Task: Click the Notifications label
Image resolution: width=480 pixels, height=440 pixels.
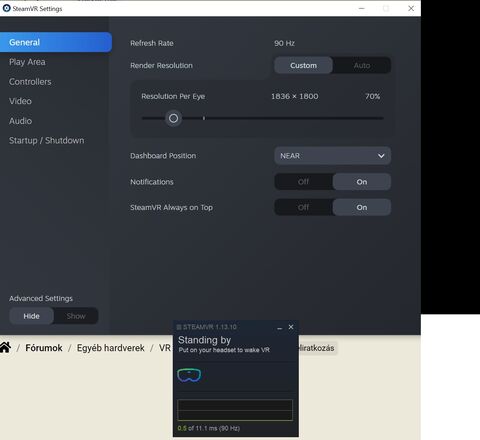Action: (152, 182)
